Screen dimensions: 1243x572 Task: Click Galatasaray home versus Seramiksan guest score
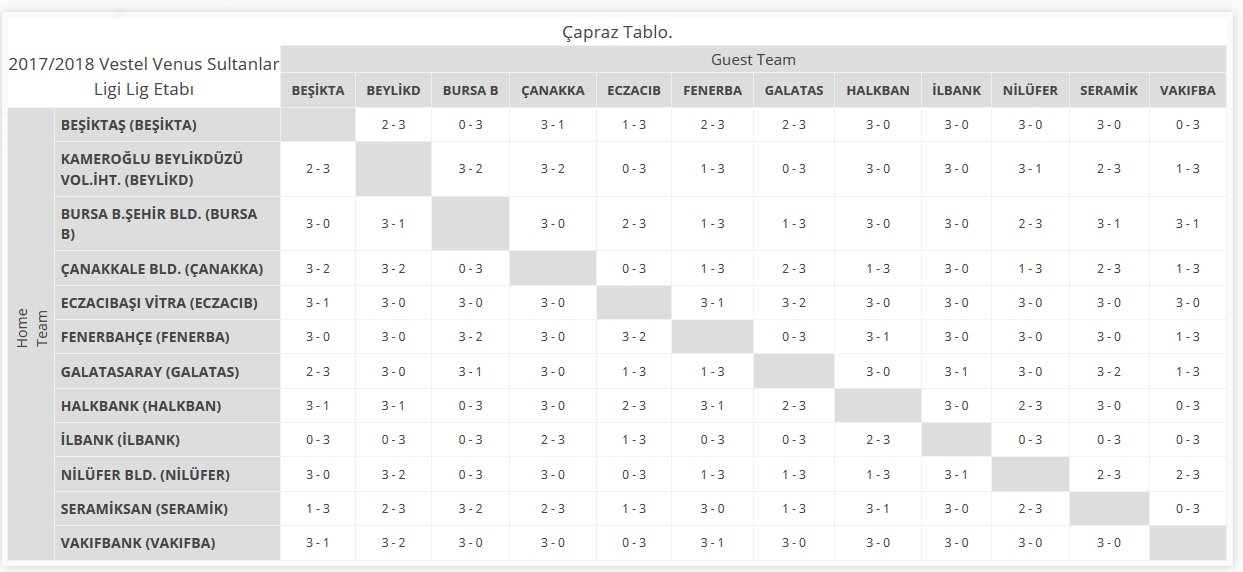(1109, 372)
